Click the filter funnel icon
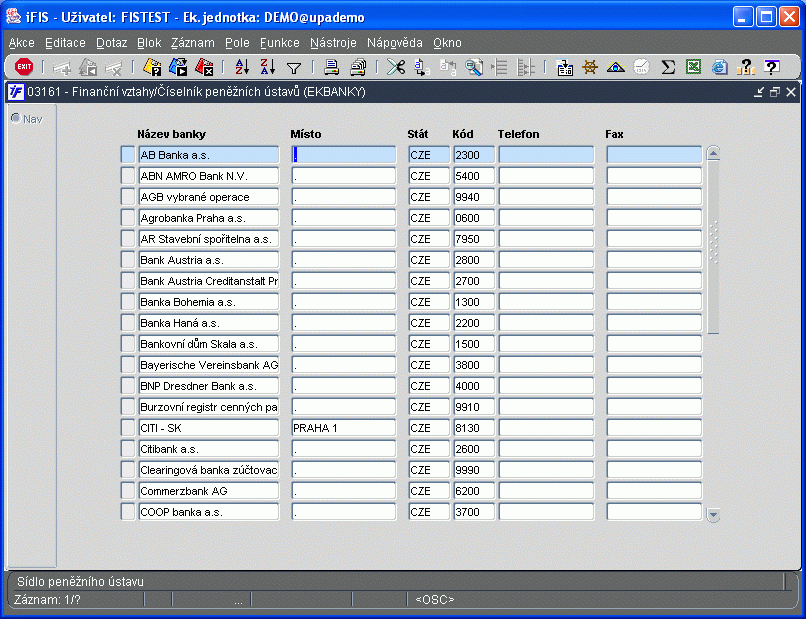 point(294,68)
